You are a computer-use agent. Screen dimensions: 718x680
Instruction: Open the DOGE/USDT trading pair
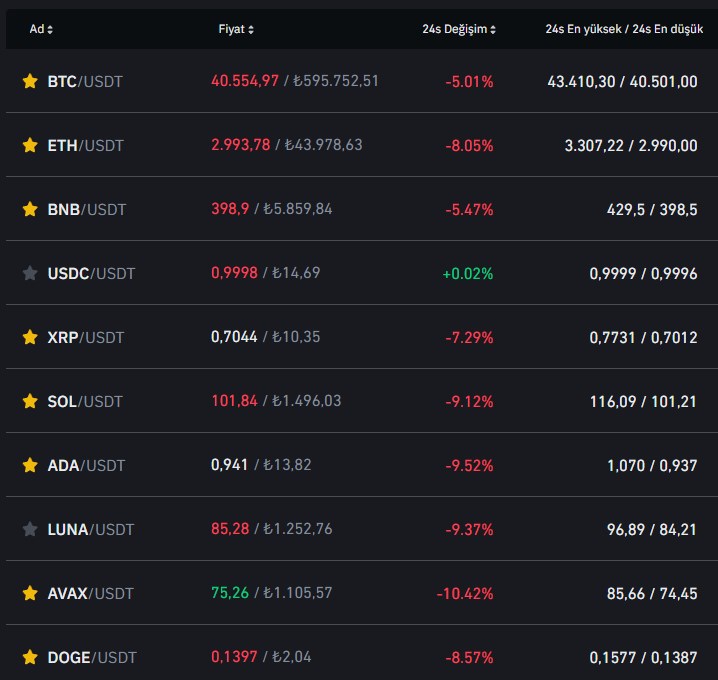coord(92,658)
